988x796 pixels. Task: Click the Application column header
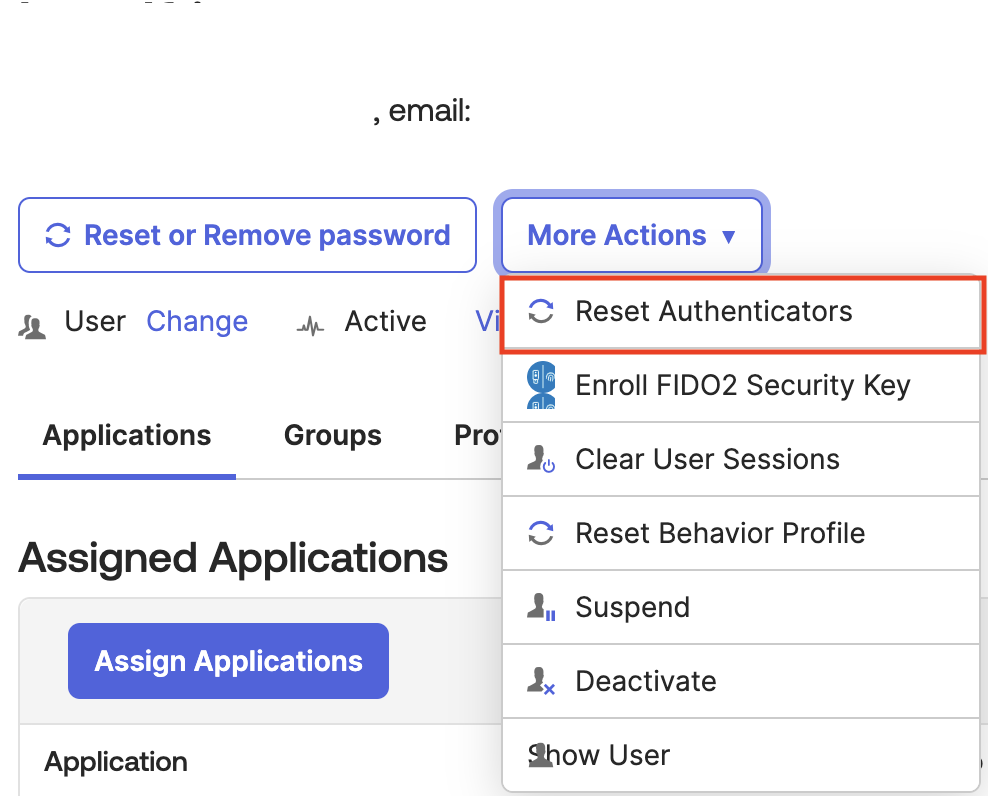point(115,761)
